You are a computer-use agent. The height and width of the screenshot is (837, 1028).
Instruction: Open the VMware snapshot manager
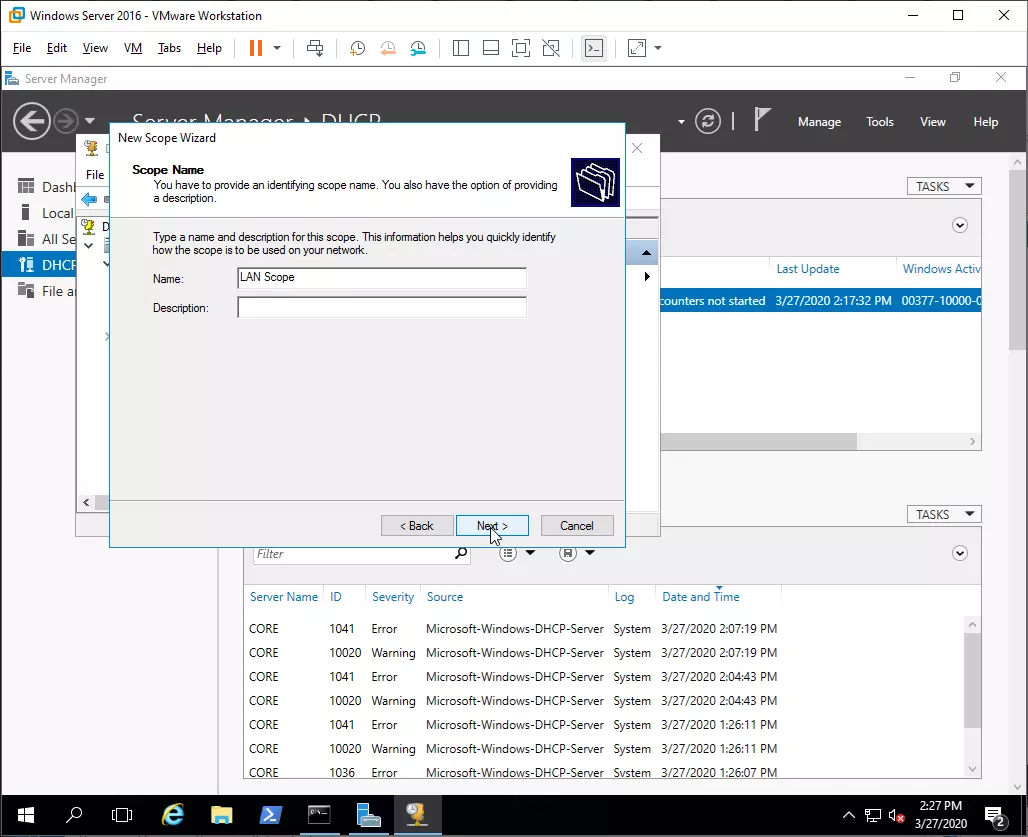point(418,48)
